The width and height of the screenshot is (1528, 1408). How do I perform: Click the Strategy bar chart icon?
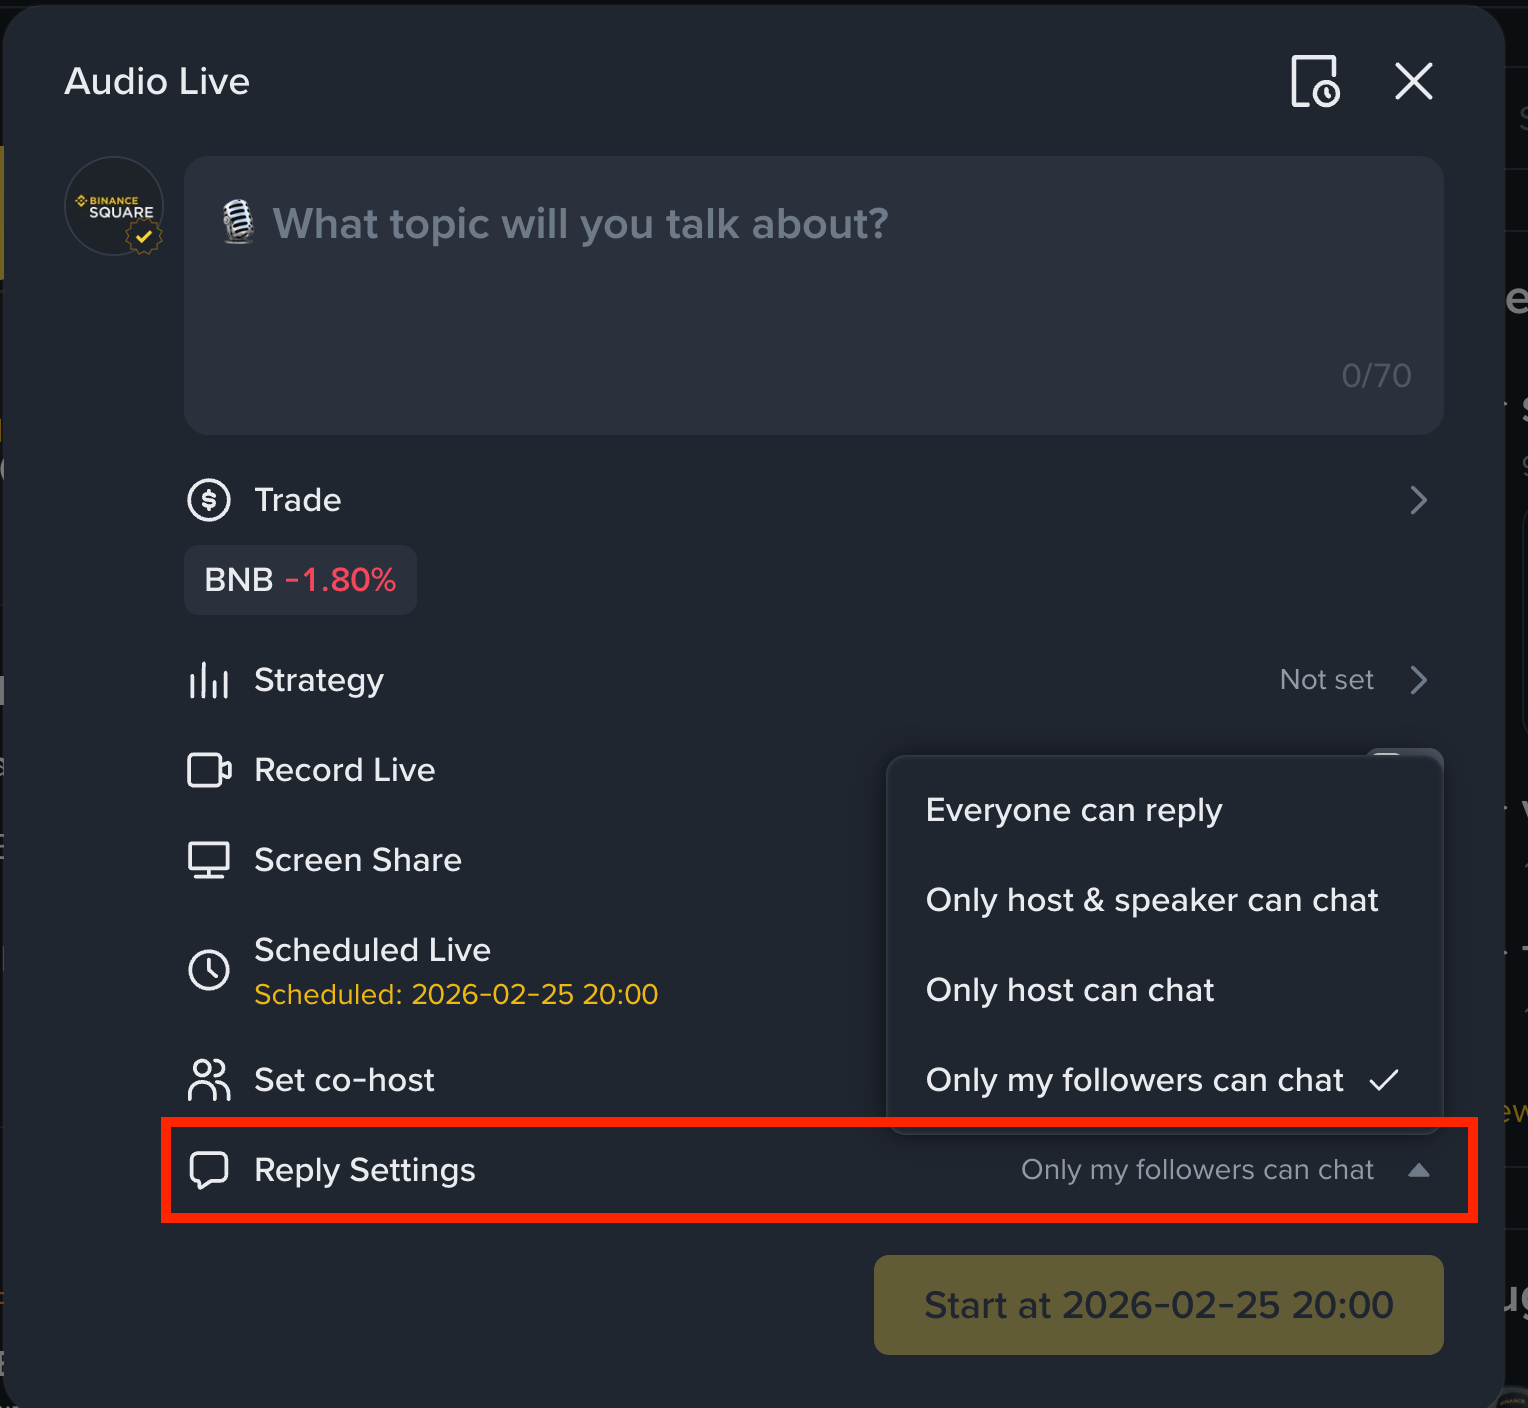(x=209, y=681)
